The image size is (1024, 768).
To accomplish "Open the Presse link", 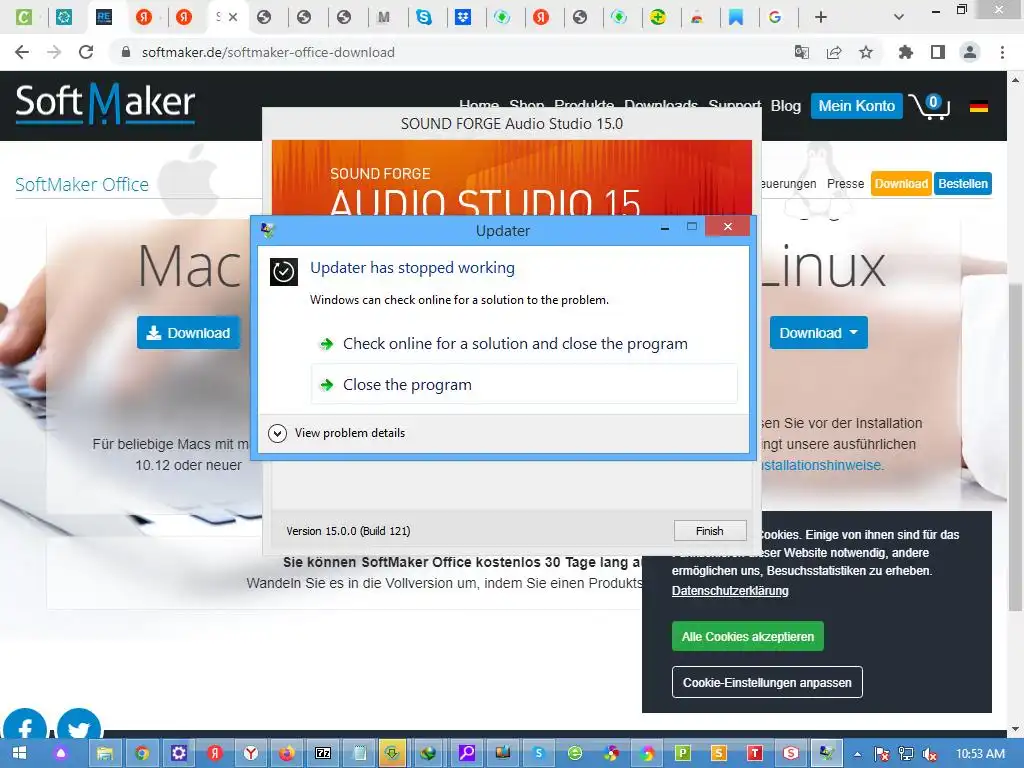I will click(x=845, y=184).
